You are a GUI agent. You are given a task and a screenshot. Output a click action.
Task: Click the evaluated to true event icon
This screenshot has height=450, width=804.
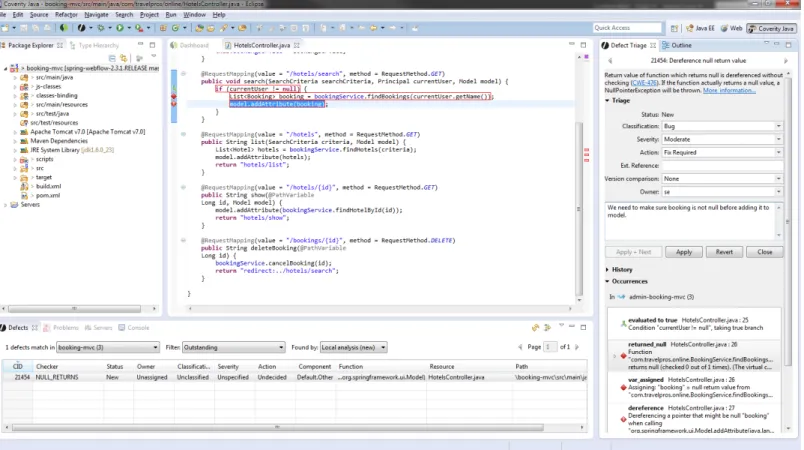[624, 324]
